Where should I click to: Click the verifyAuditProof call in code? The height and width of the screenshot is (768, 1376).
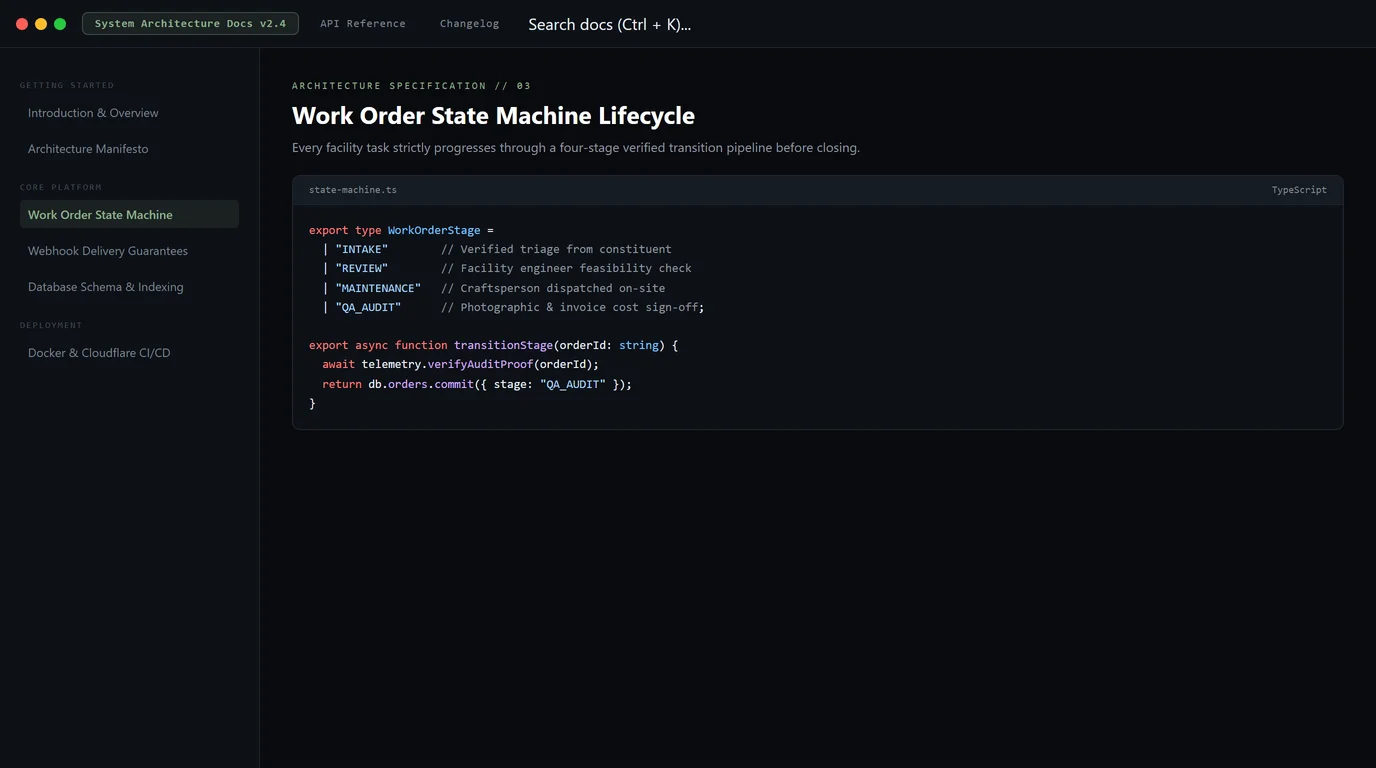coord(480,364)
